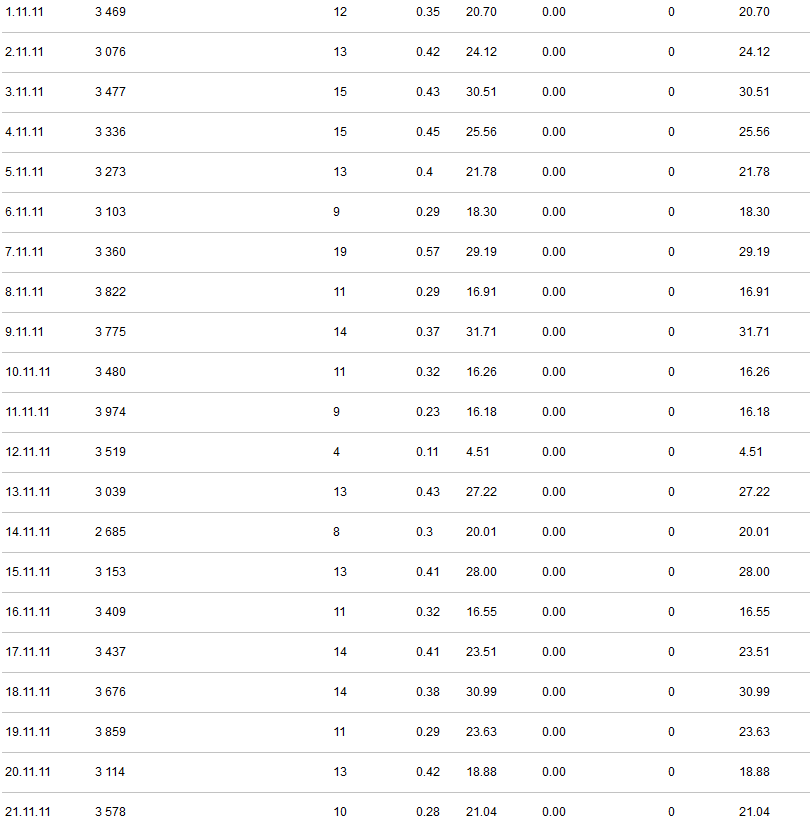
Task: Click the date cell 13.11.11
Action: pyautogui.click(x=27, y=492)
